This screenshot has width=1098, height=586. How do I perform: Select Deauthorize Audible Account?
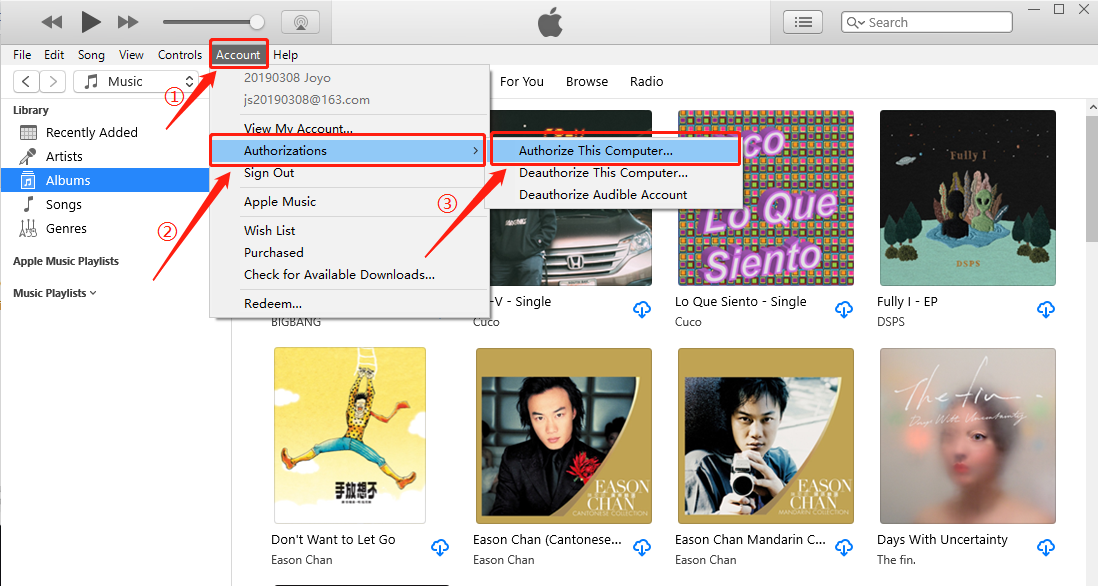(615, 195)
